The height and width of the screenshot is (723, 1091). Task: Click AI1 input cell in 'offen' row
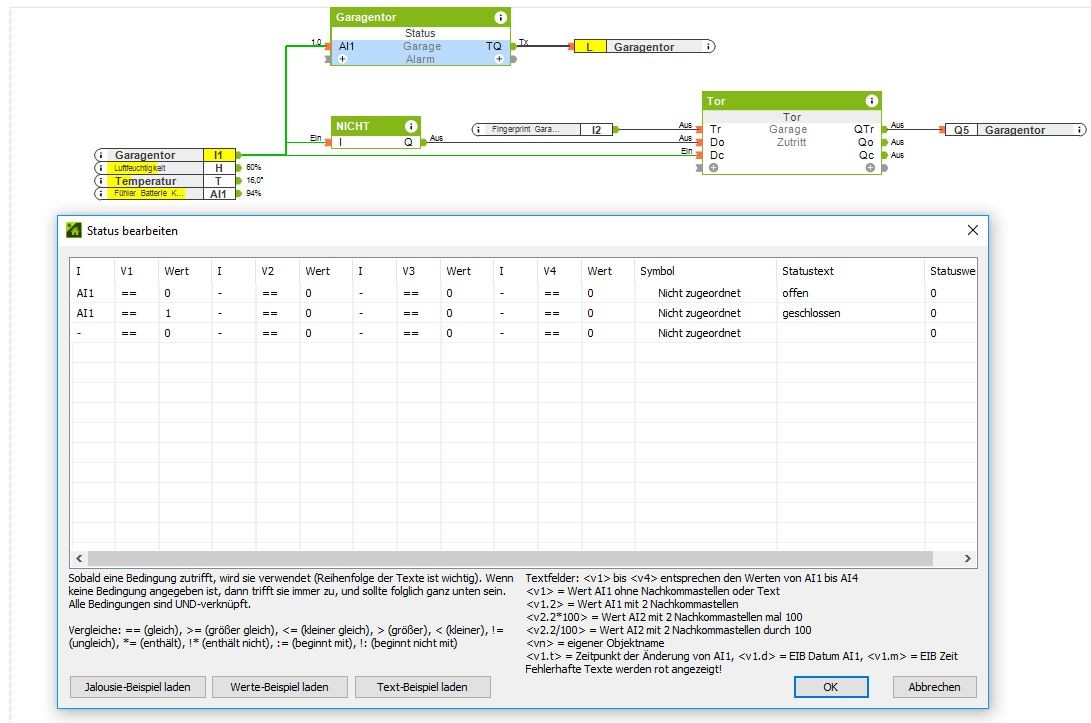coord(93,293)
